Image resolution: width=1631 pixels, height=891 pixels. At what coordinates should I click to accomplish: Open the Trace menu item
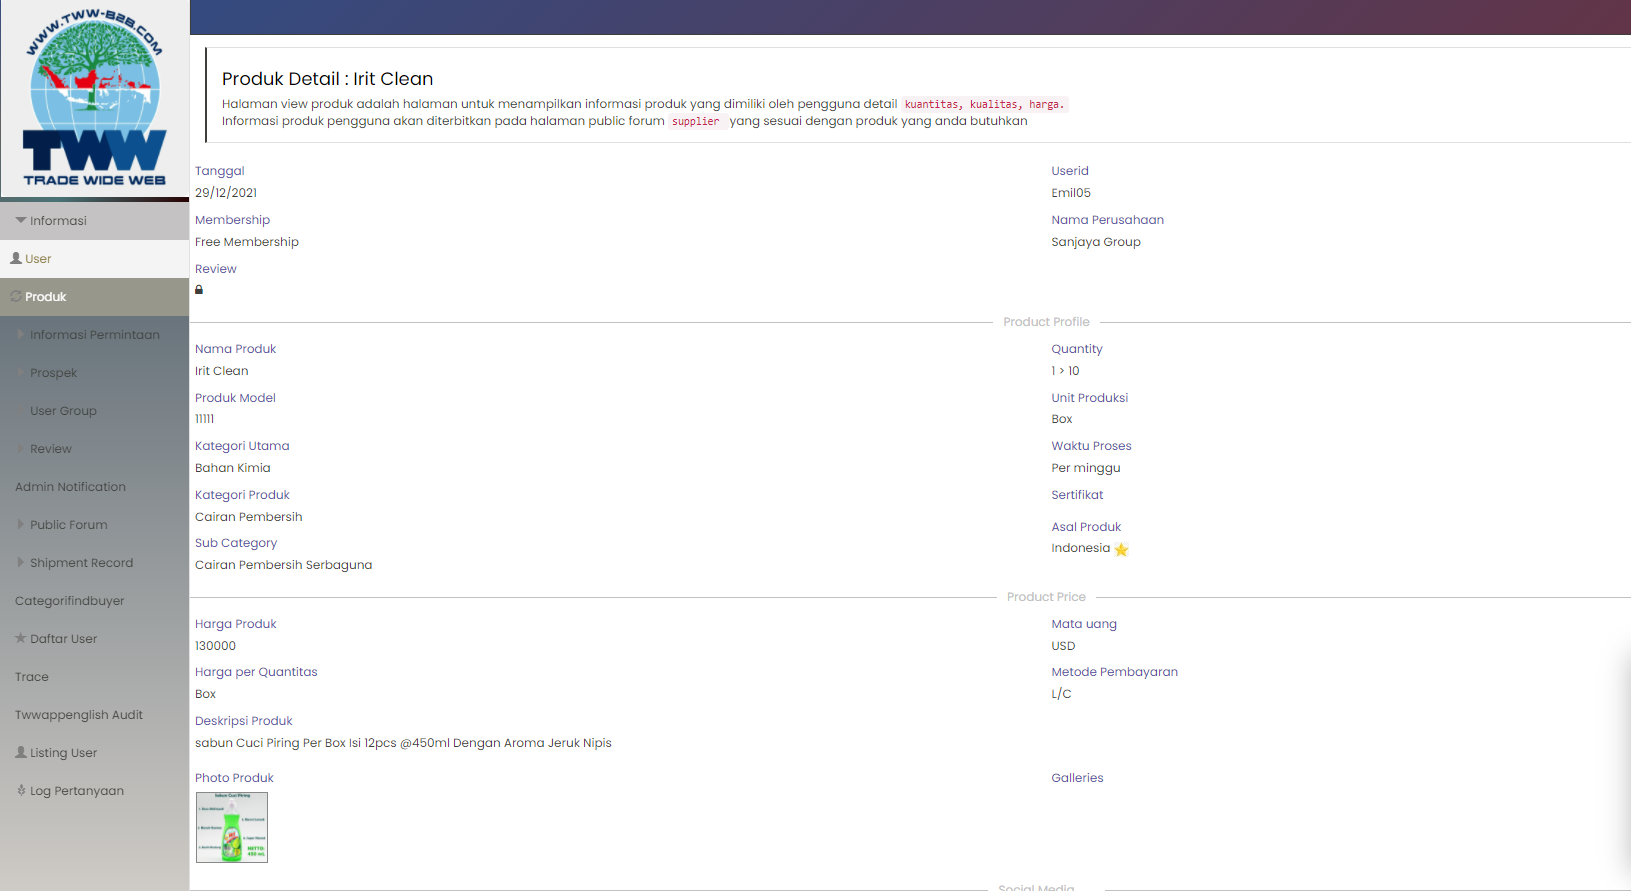click(32, 677)
